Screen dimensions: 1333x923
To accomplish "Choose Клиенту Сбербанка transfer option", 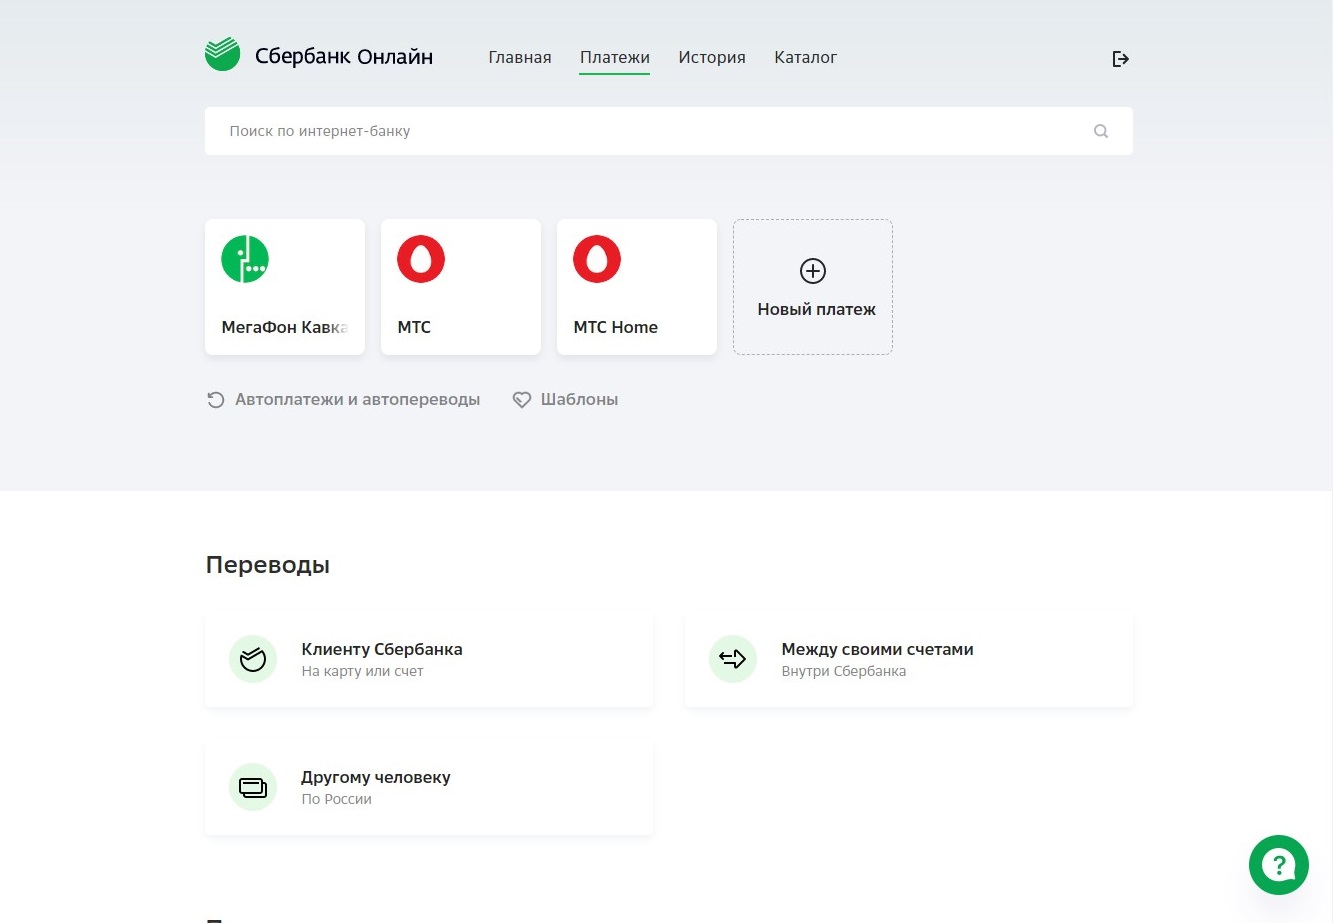I will (429, 659).
